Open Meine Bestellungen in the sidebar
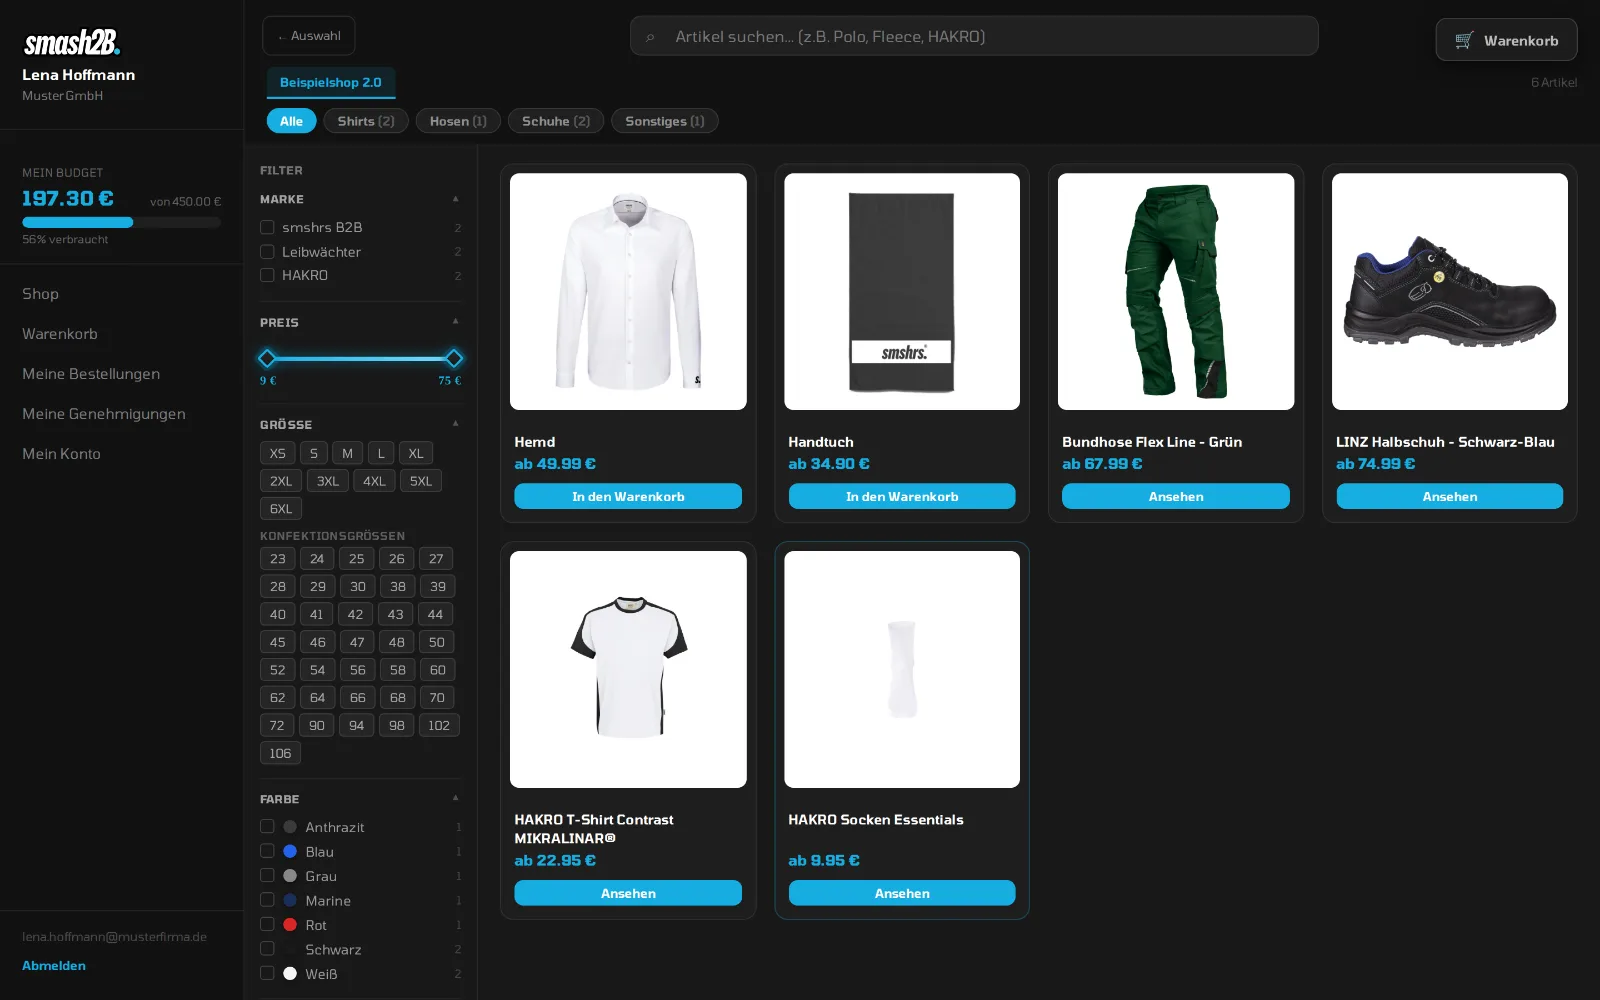Screen dimensions: 1600x1000 91,374
